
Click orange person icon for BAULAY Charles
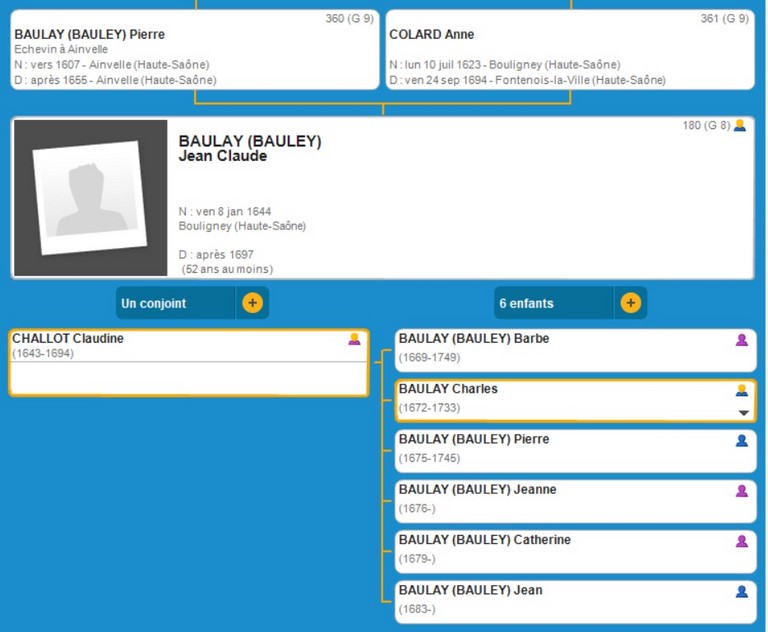(742, 390)
